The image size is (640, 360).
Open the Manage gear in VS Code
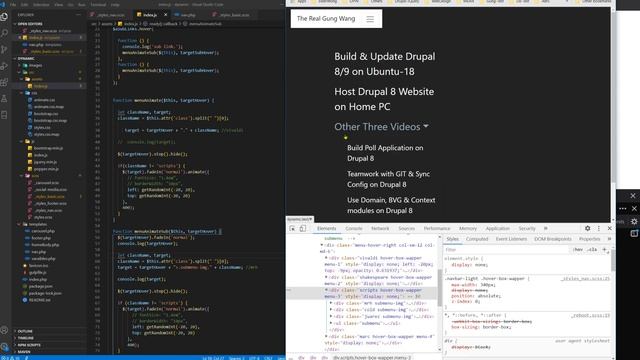[x=4, y=347]
